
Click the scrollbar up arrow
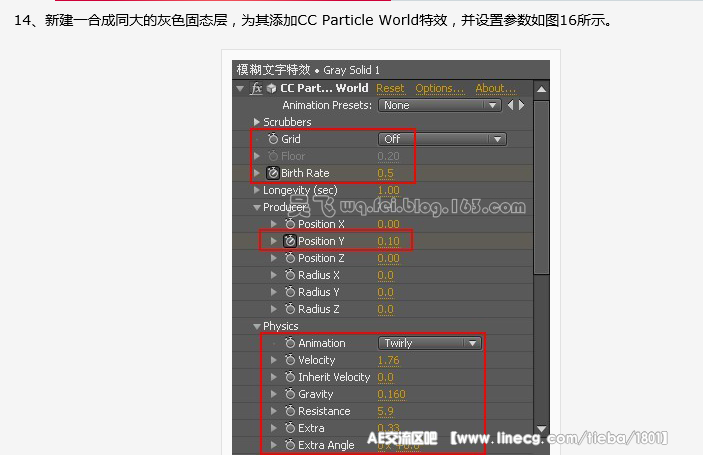click(x=542, y=89)
